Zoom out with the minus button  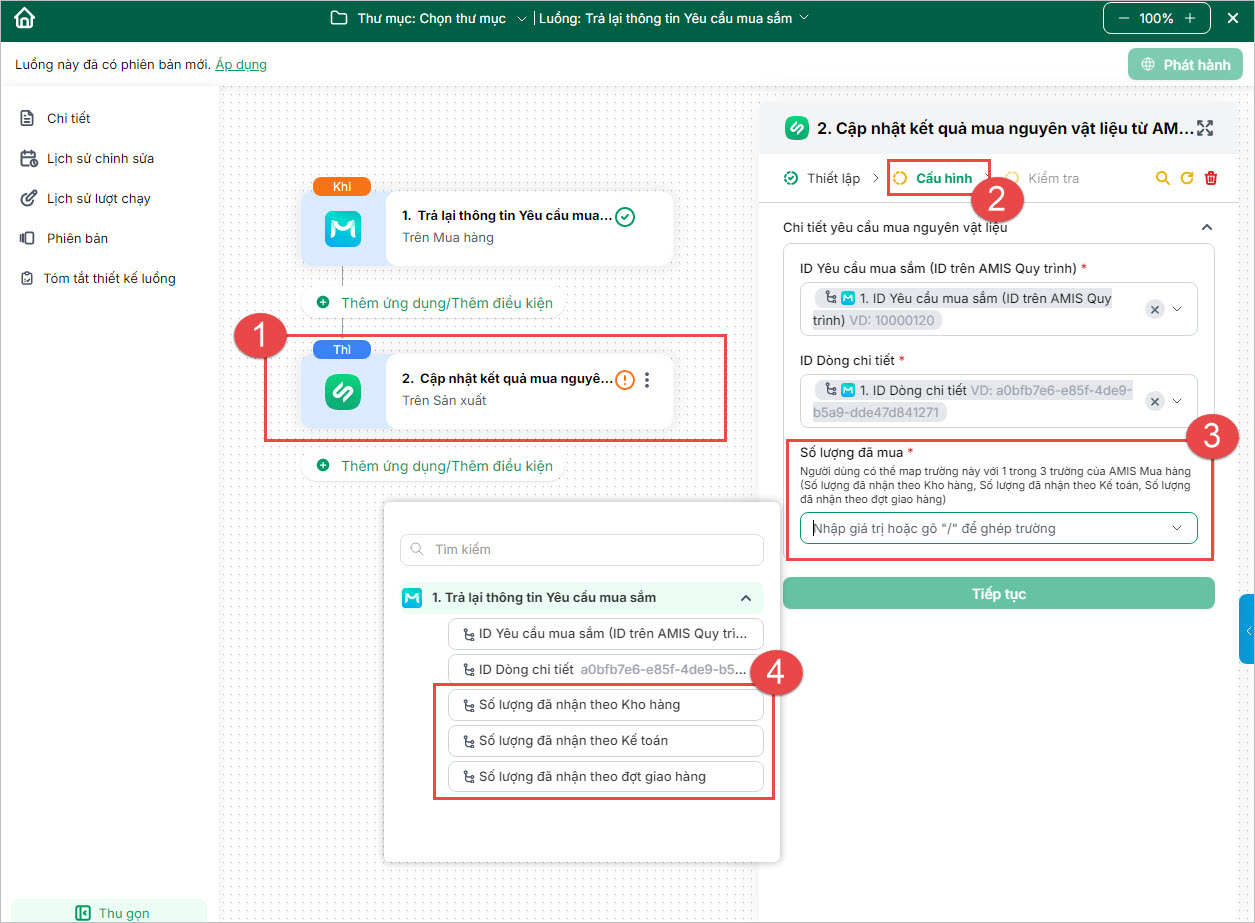point(1124,18)
